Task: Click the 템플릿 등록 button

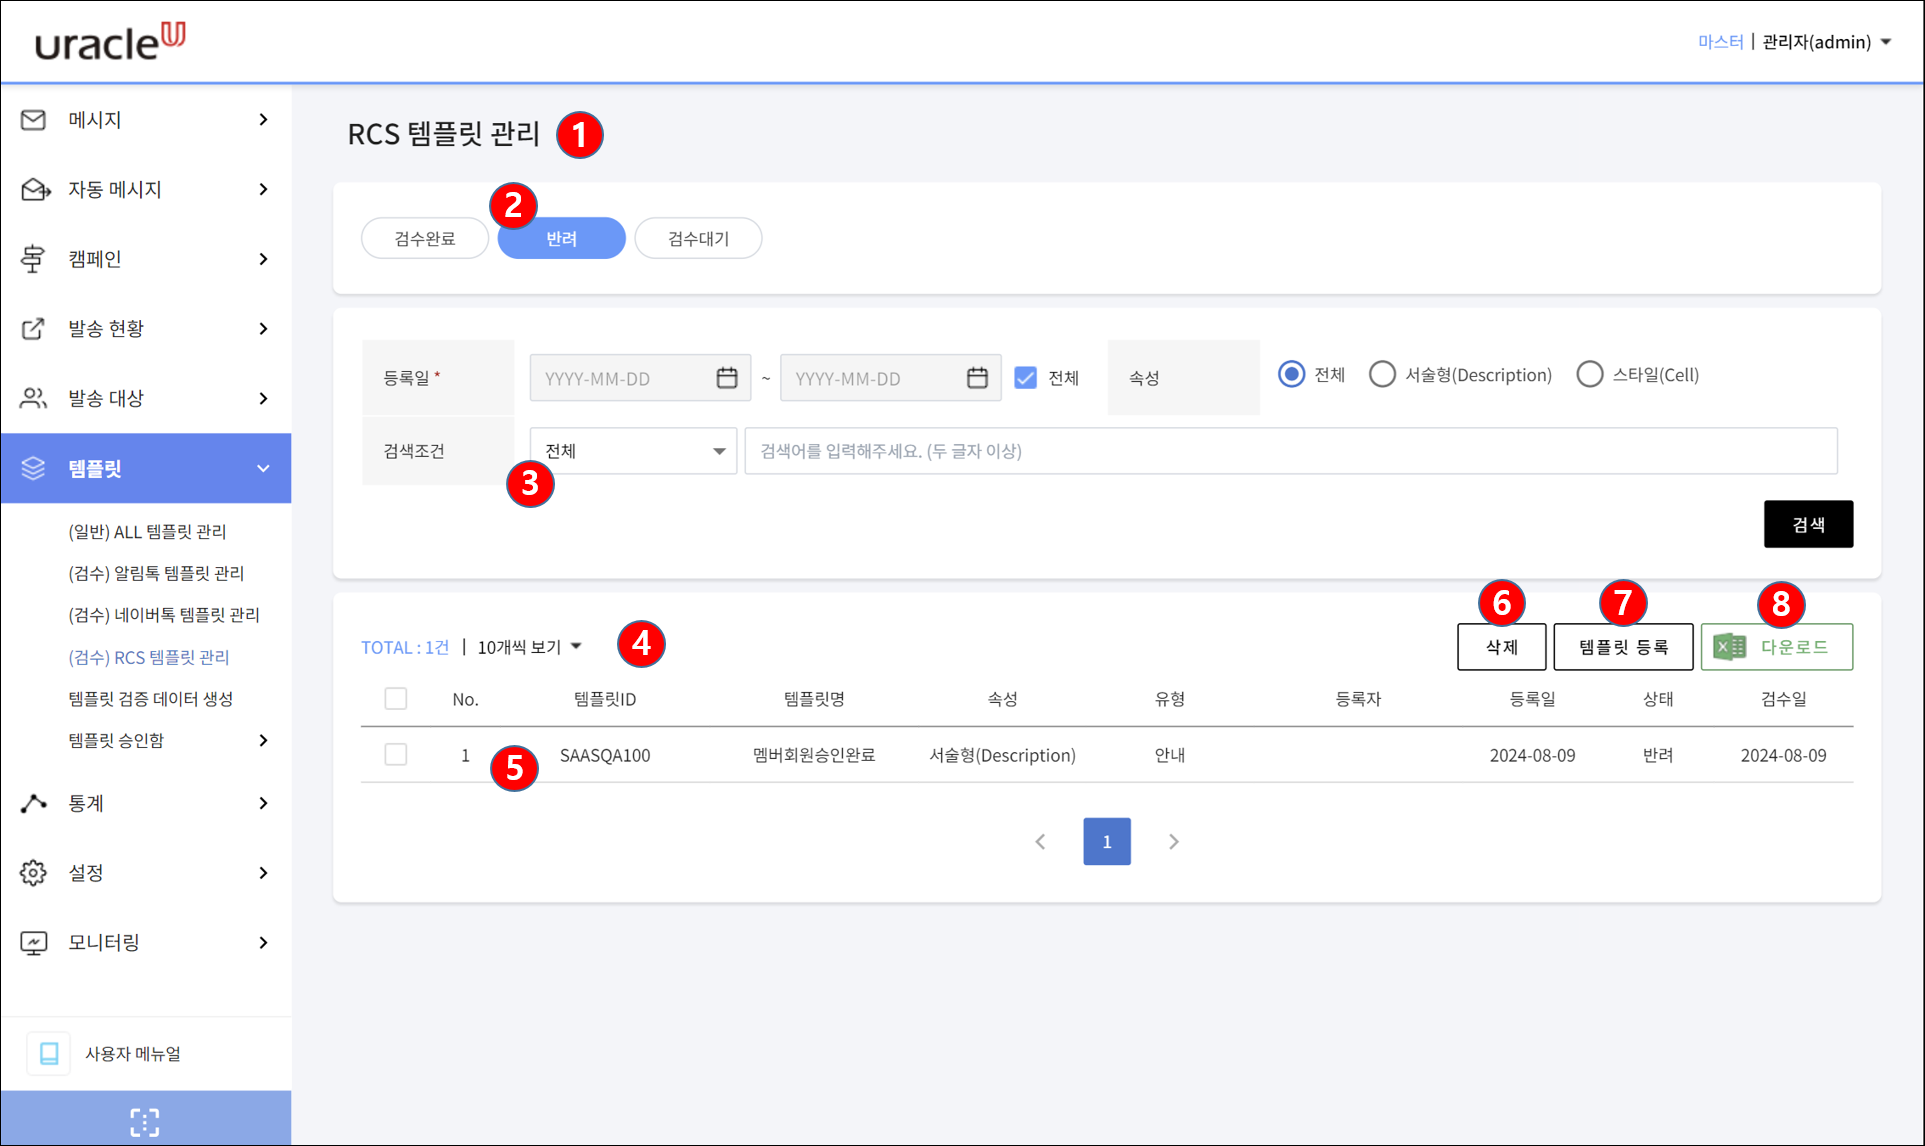Action: pos(1623,647)
